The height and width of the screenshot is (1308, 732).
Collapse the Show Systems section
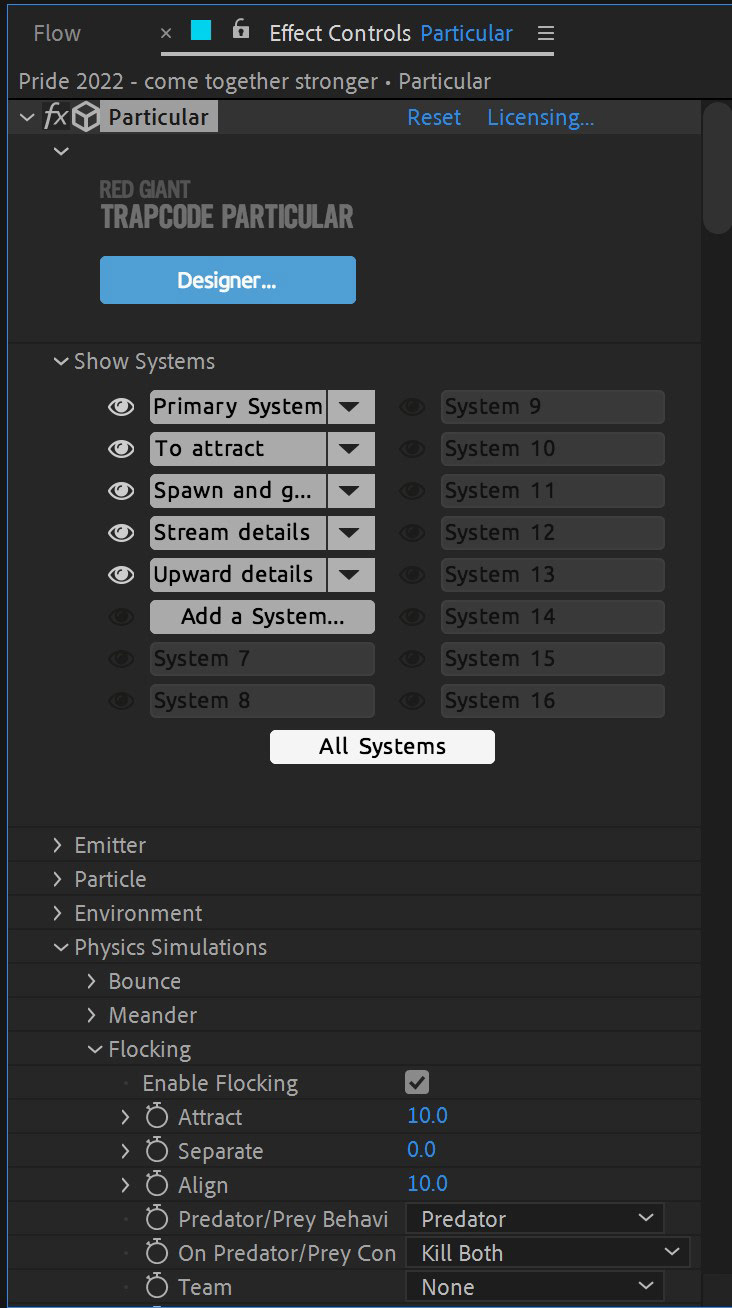tap(61, 362)
